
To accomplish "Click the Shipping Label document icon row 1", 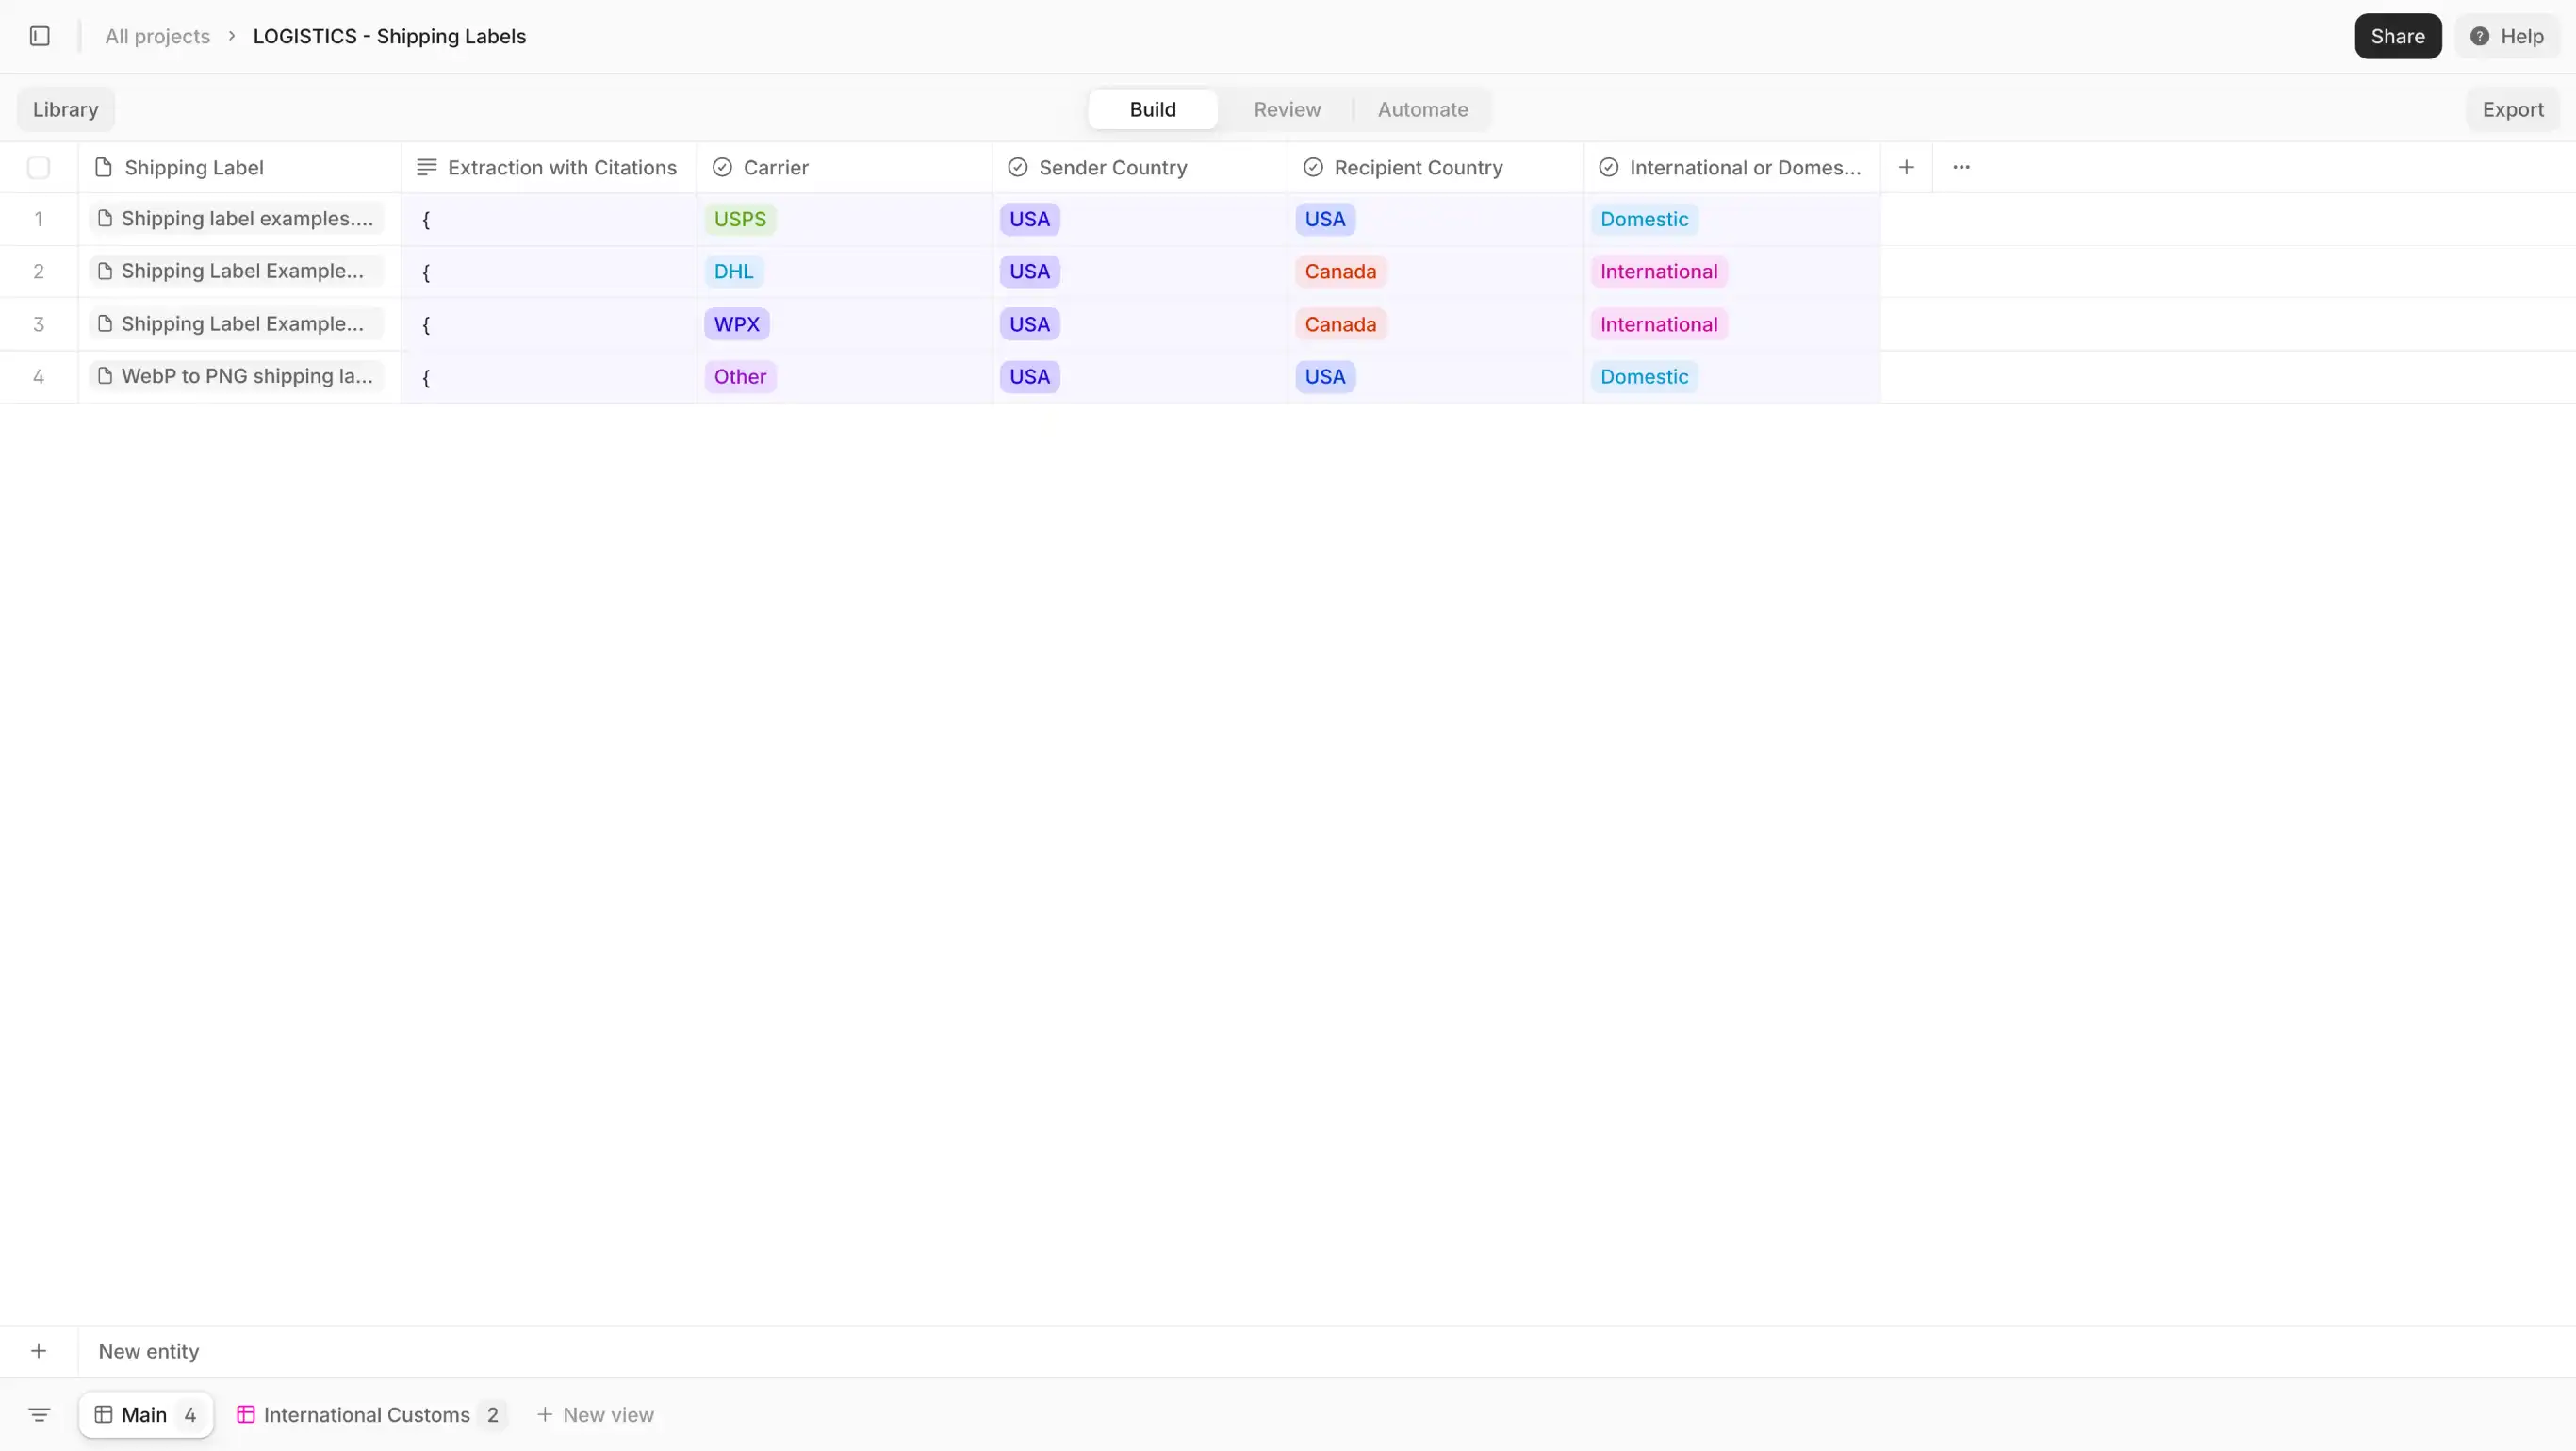I will click(x=105, y=218).
